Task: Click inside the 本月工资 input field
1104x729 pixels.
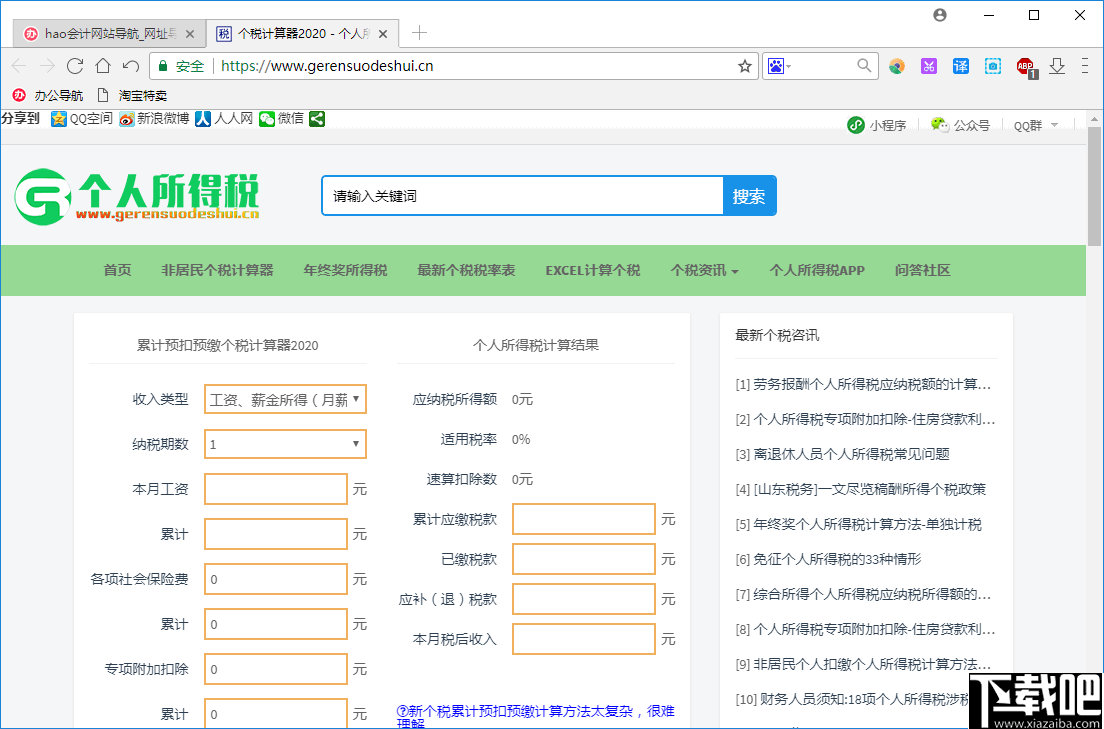Action: [275, 488]
